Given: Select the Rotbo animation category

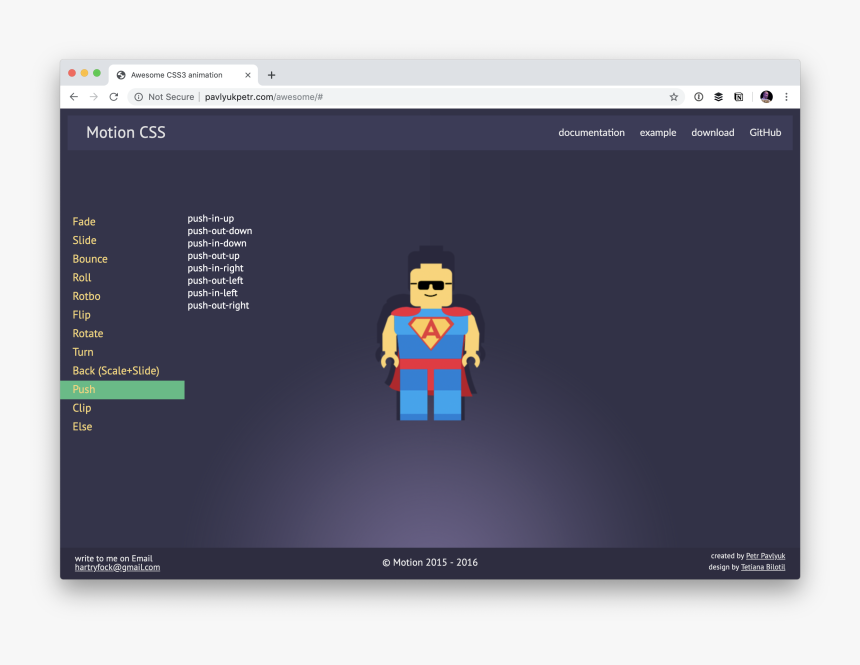Looking at the screenshot, I should tap(87, 296).
